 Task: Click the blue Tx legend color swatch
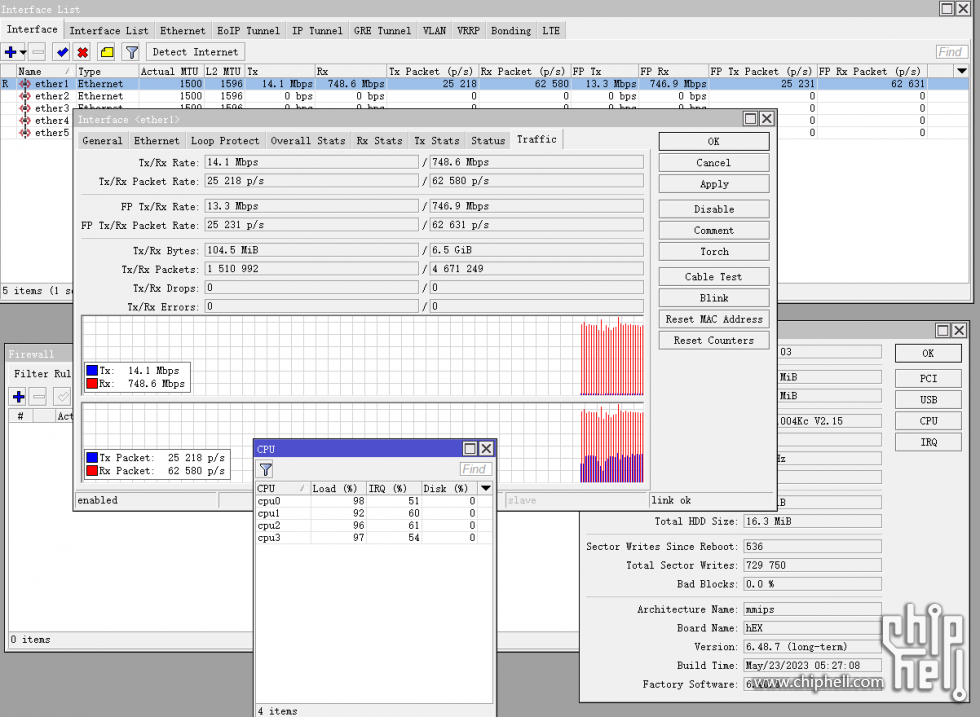92,371
